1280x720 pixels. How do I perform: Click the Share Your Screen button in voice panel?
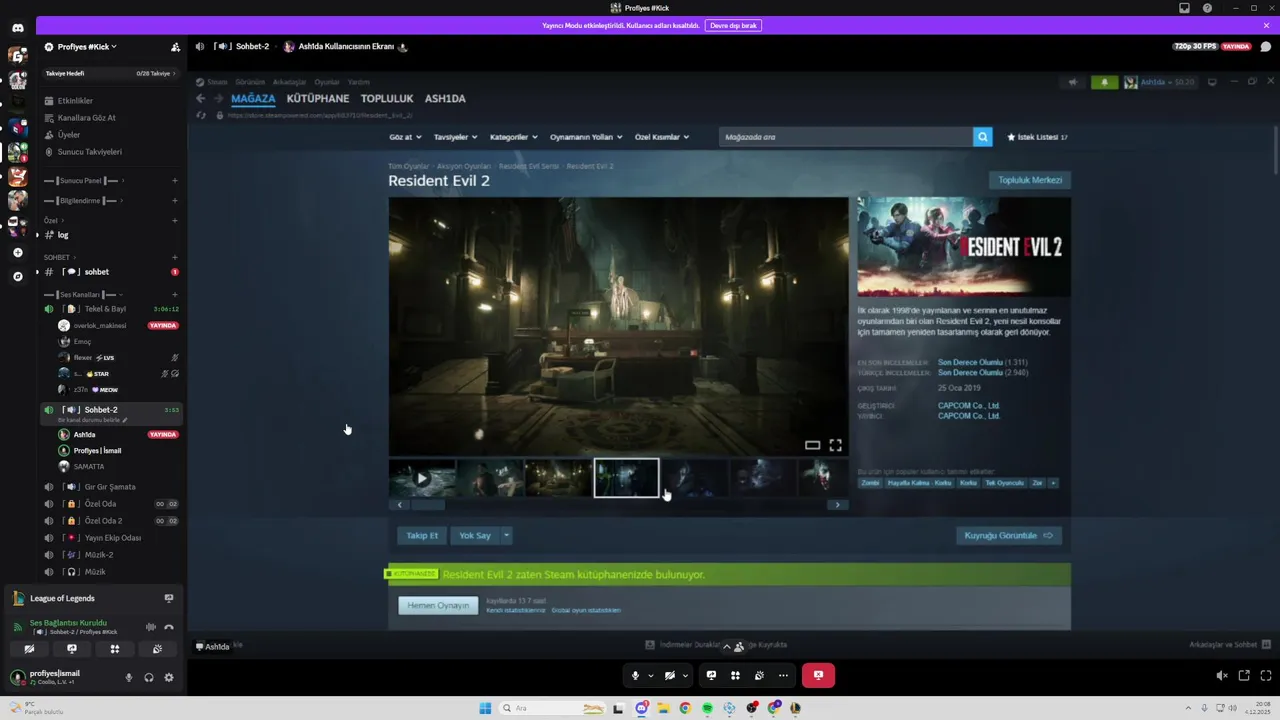[71, 649]
